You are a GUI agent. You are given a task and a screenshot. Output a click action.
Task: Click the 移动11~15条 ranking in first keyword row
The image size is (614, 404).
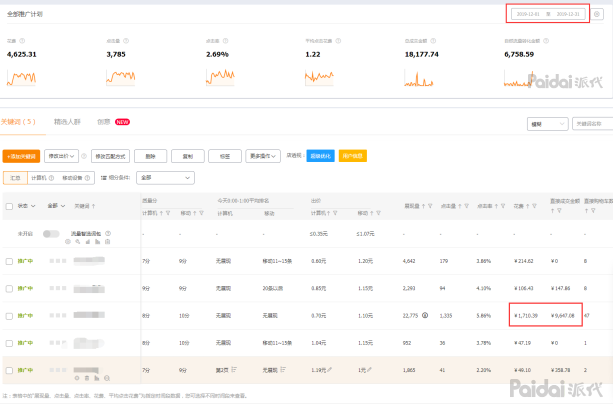(x=277, y=261)
